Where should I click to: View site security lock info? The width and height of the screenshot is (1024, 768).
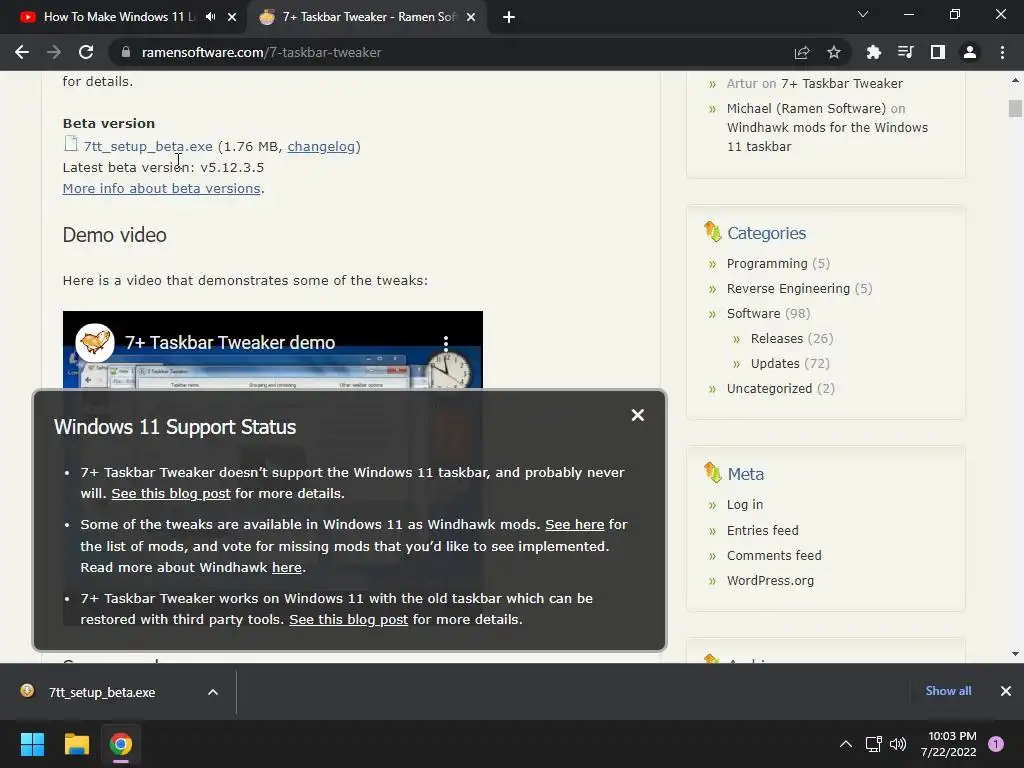click(125, 52)
